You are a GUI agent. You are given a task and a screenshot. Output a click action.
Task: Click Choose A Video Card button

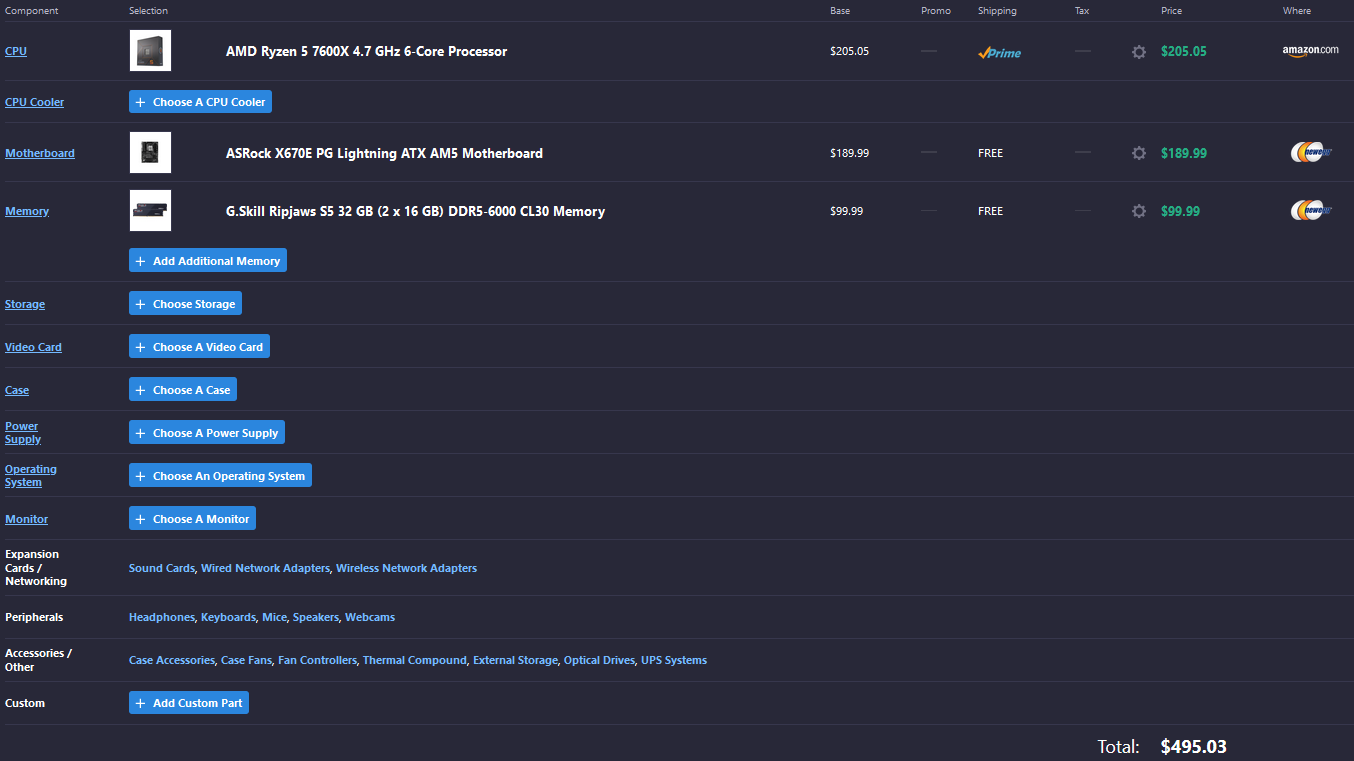point(199,346)
